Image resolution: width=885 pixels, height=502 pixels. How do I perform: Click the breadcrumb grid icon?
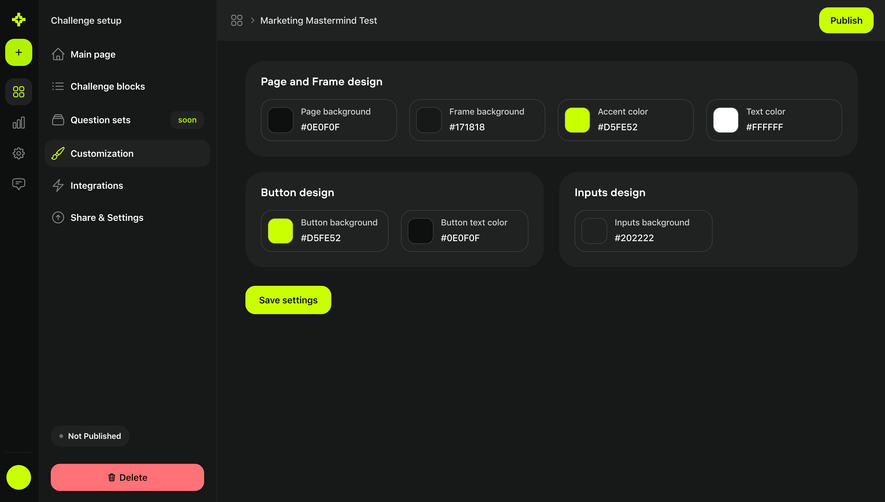tap(236, 20)
